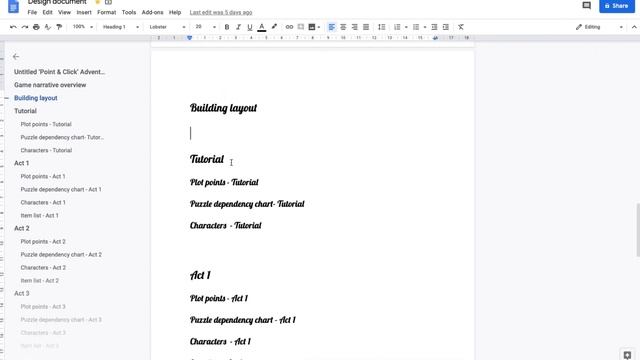The height and width of the screenshot is (360, 640).
Task: Click the vertical scrollbar thumb
Action: 638,230
